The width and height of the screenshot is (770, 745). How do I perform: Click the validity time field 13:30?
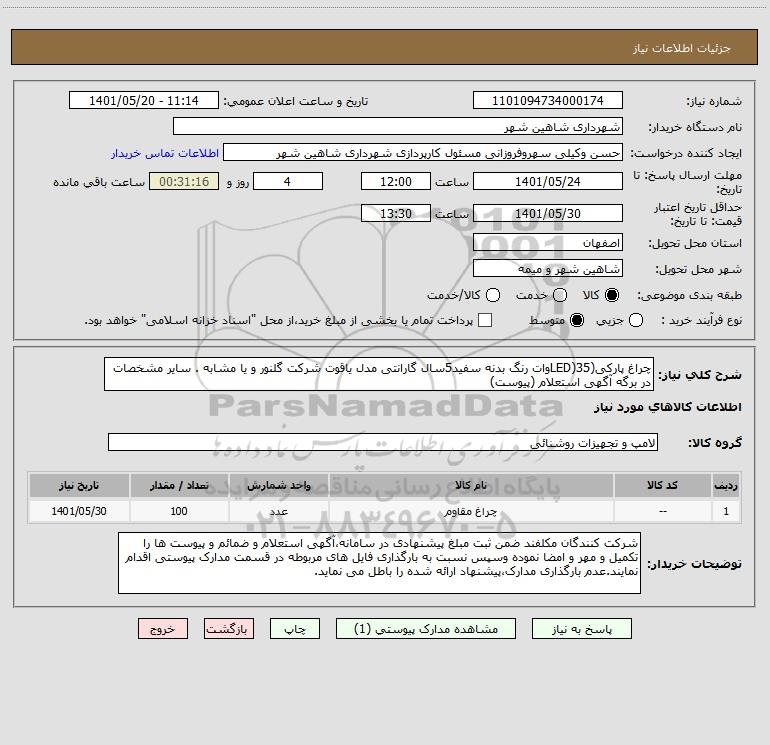[396, 213]
